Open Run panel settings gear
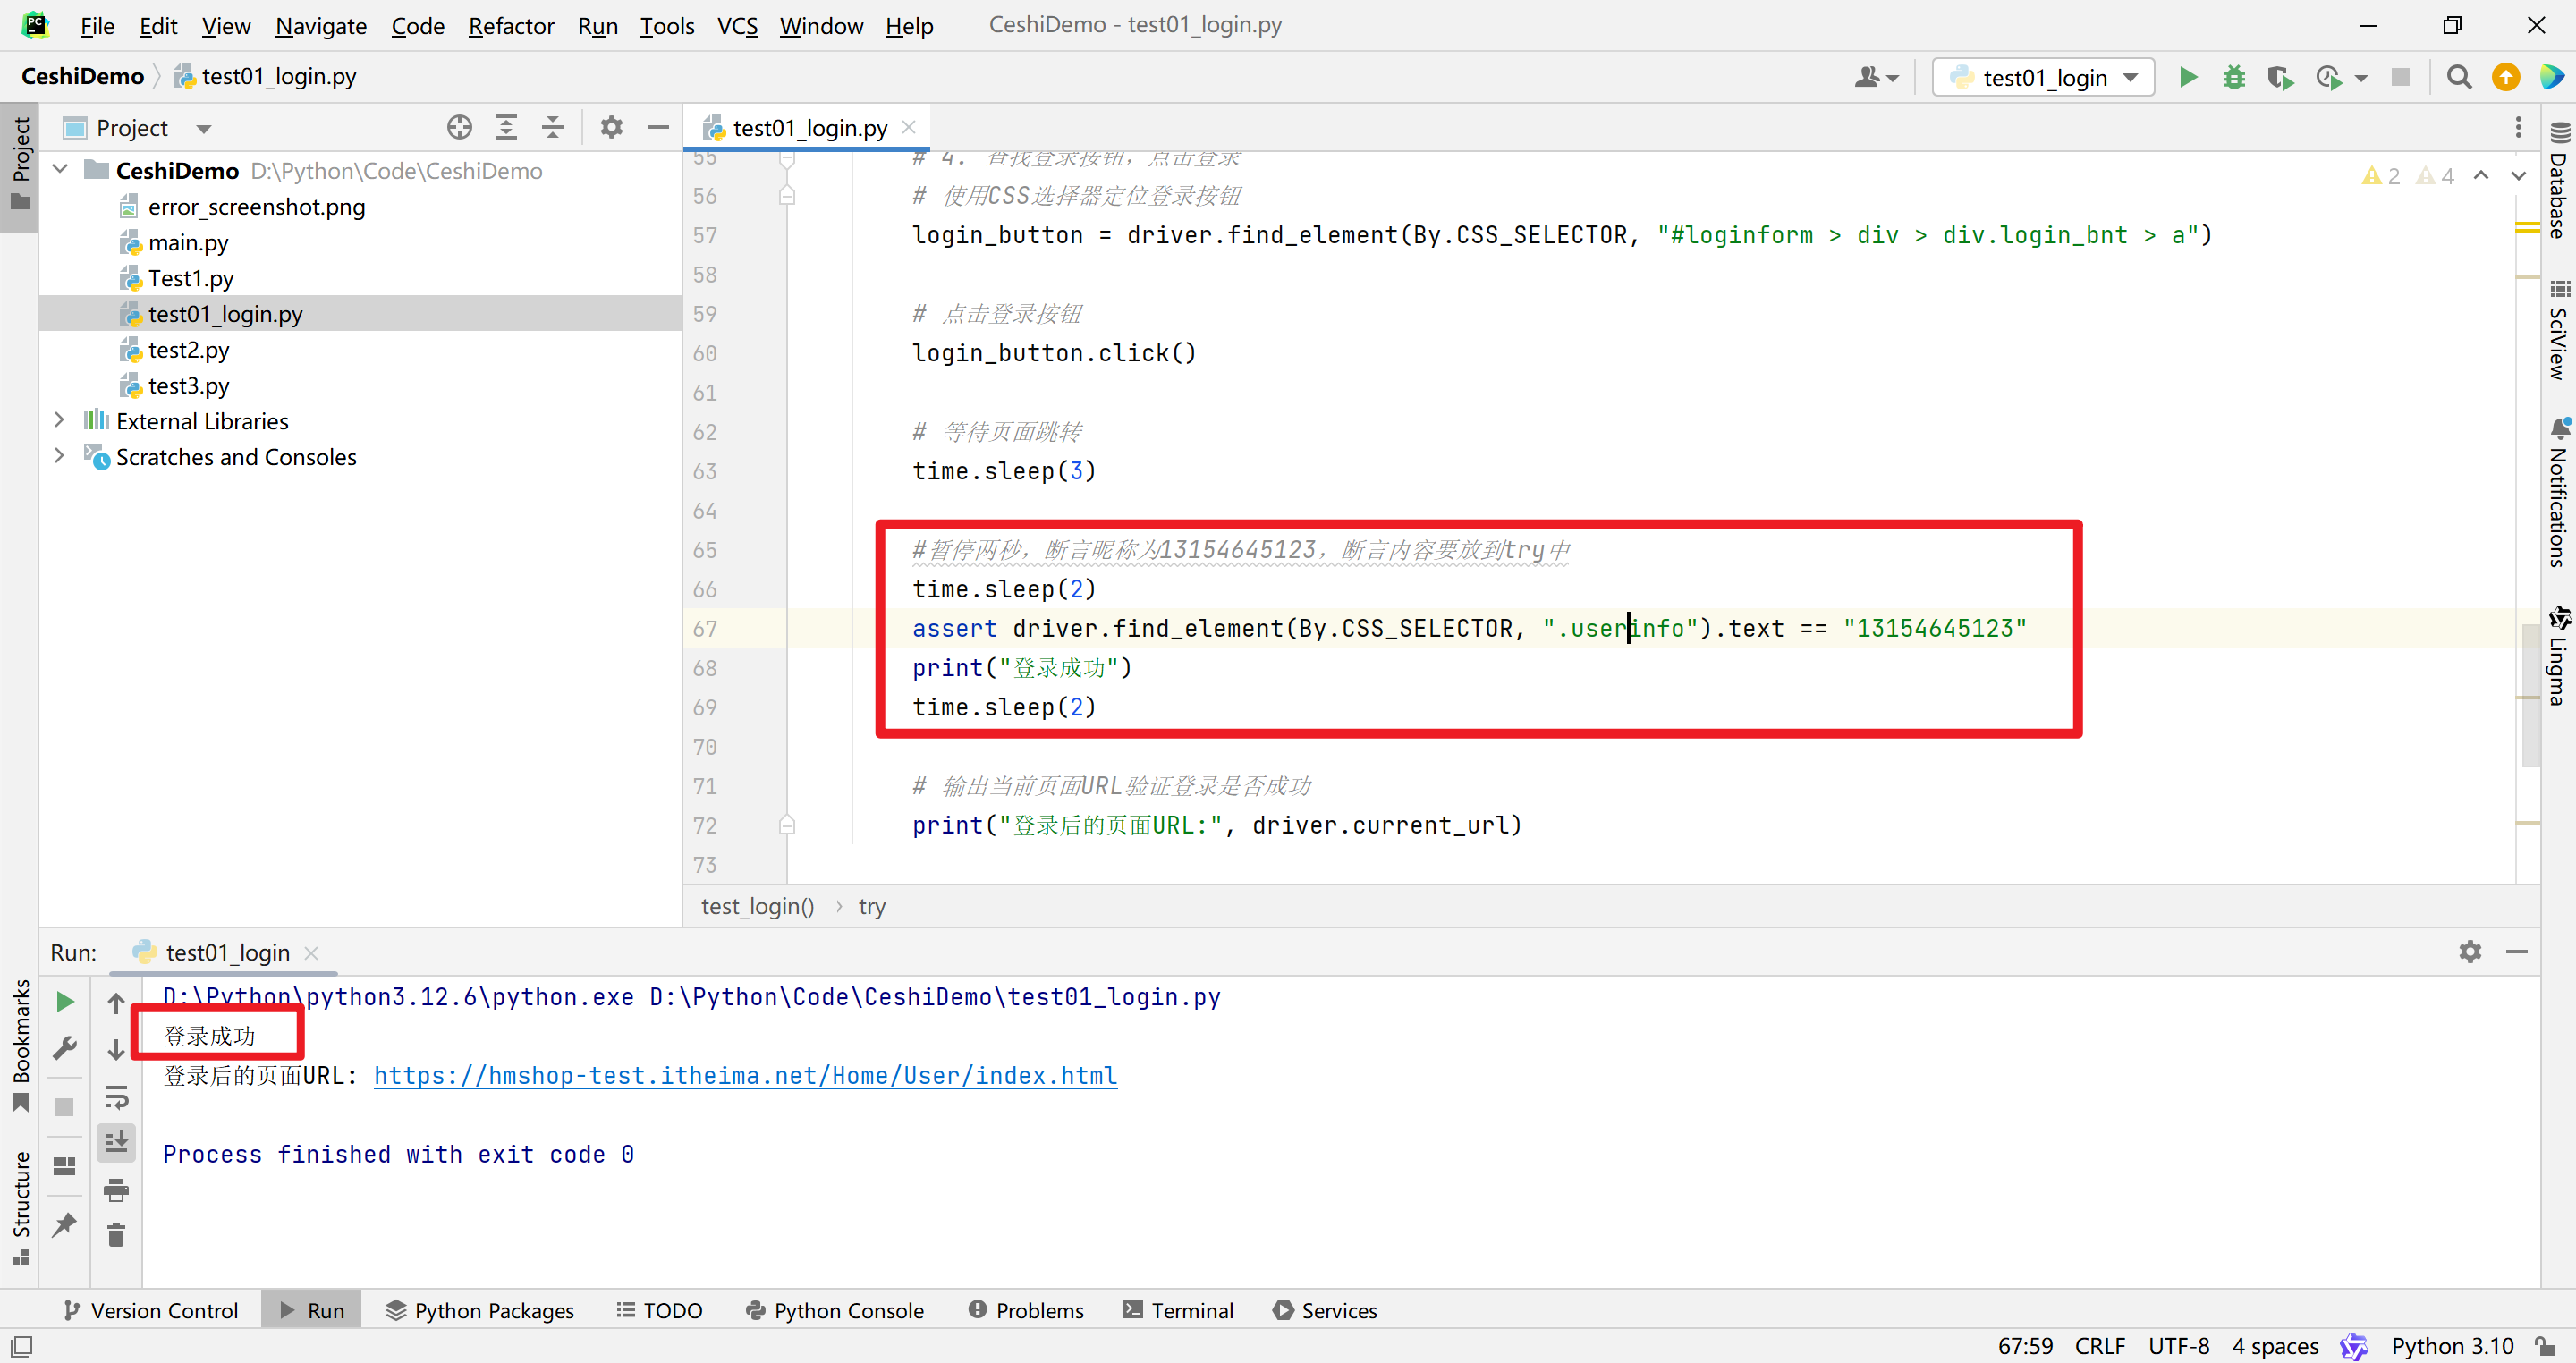2576x1363 pixels. coord(2470,951)
